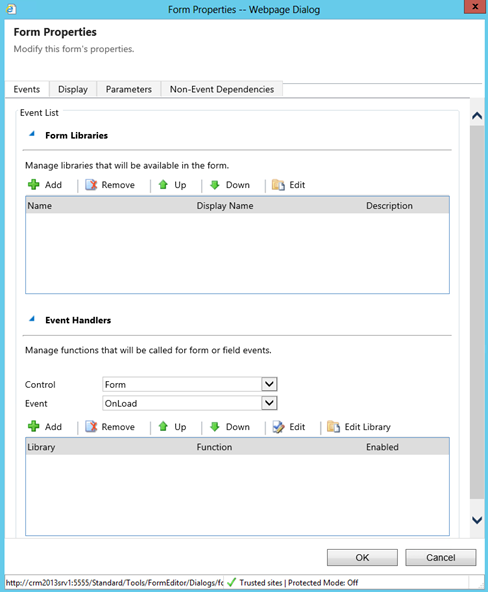Viewport: 488px width, 592px height.
Task: Edit the selected form library
Action: 288,185
